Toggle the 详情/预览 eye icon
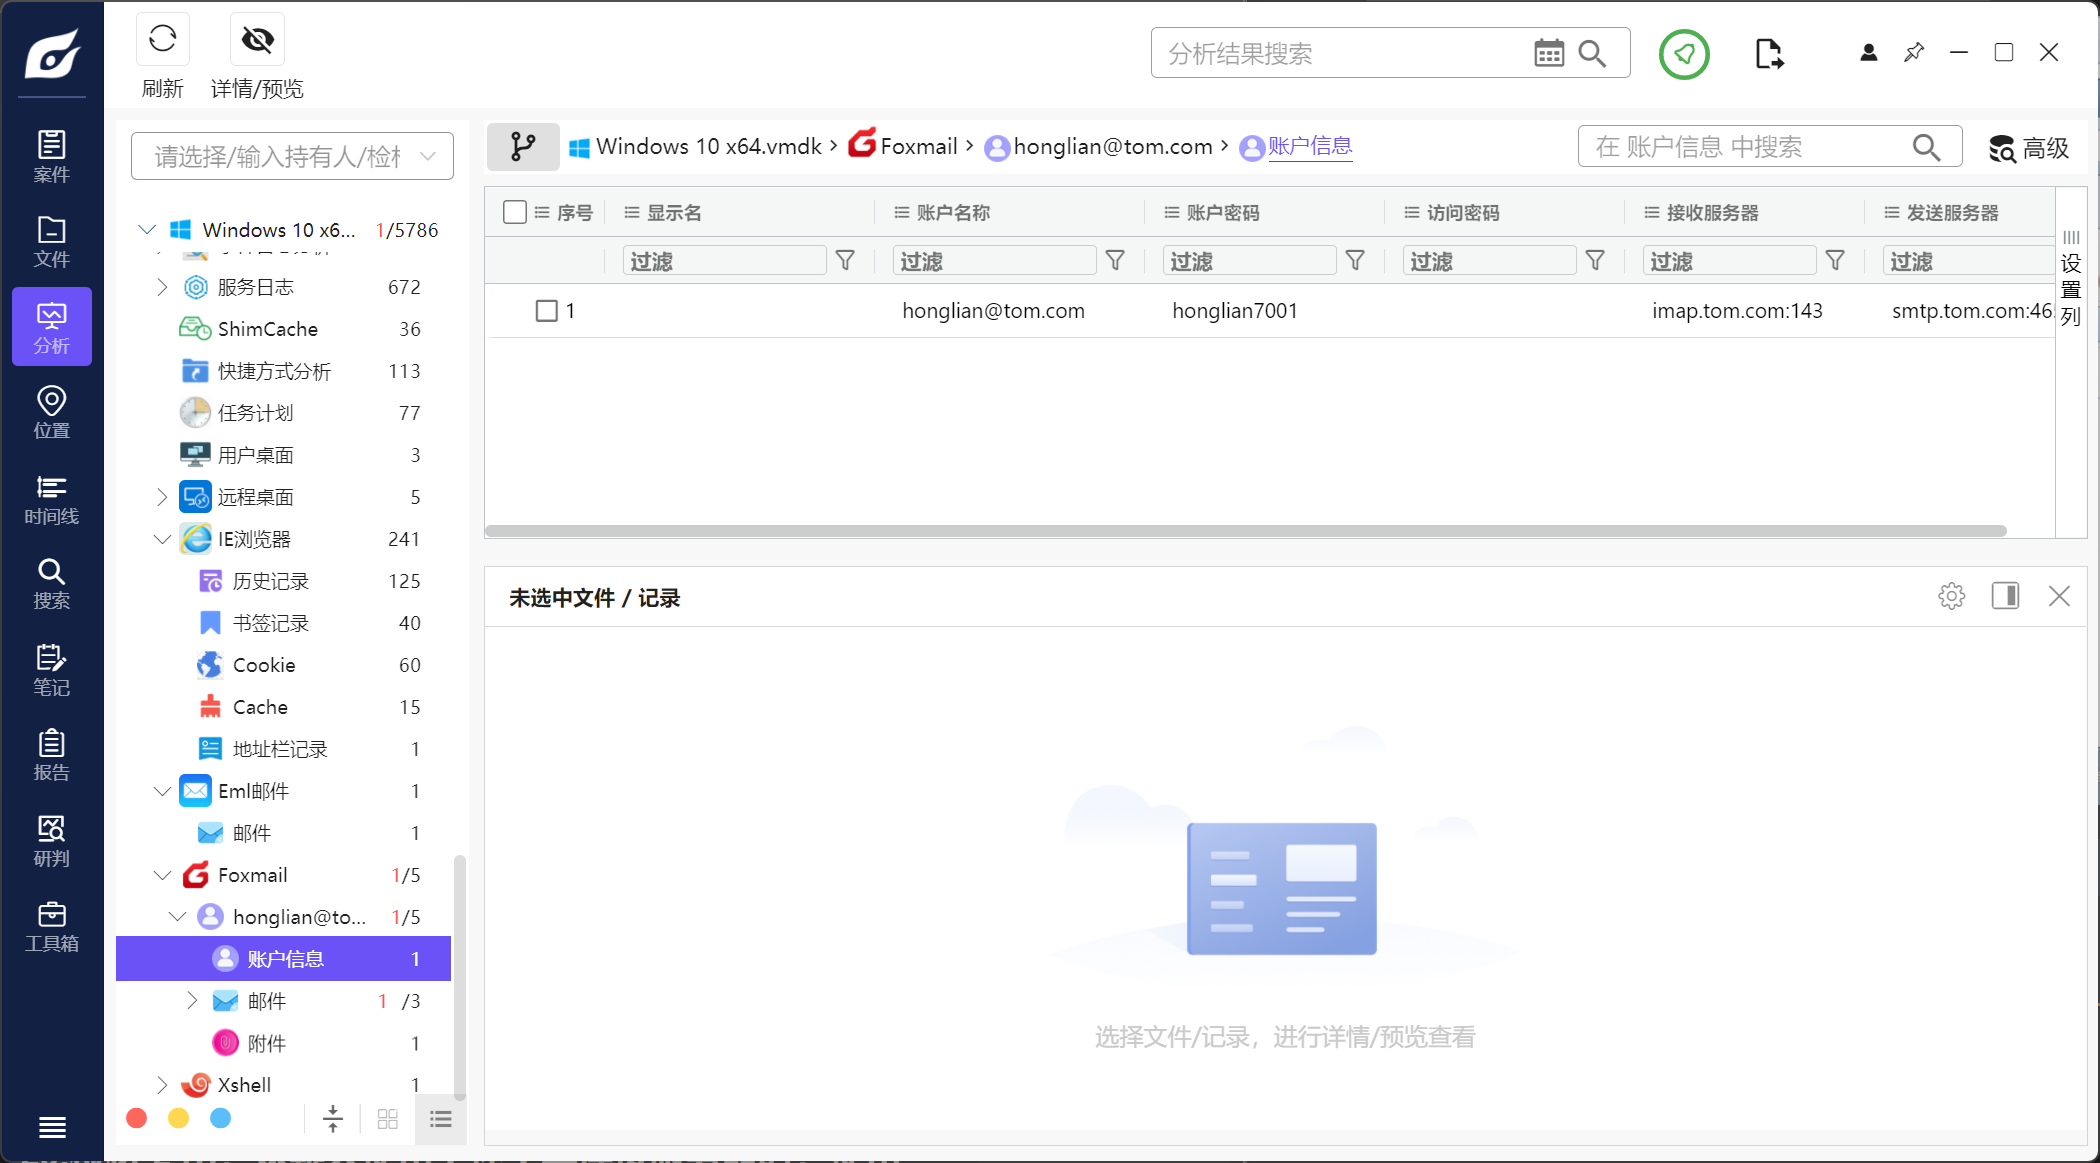This screenshot has width=2100, height=1163. tap(257, 40)
